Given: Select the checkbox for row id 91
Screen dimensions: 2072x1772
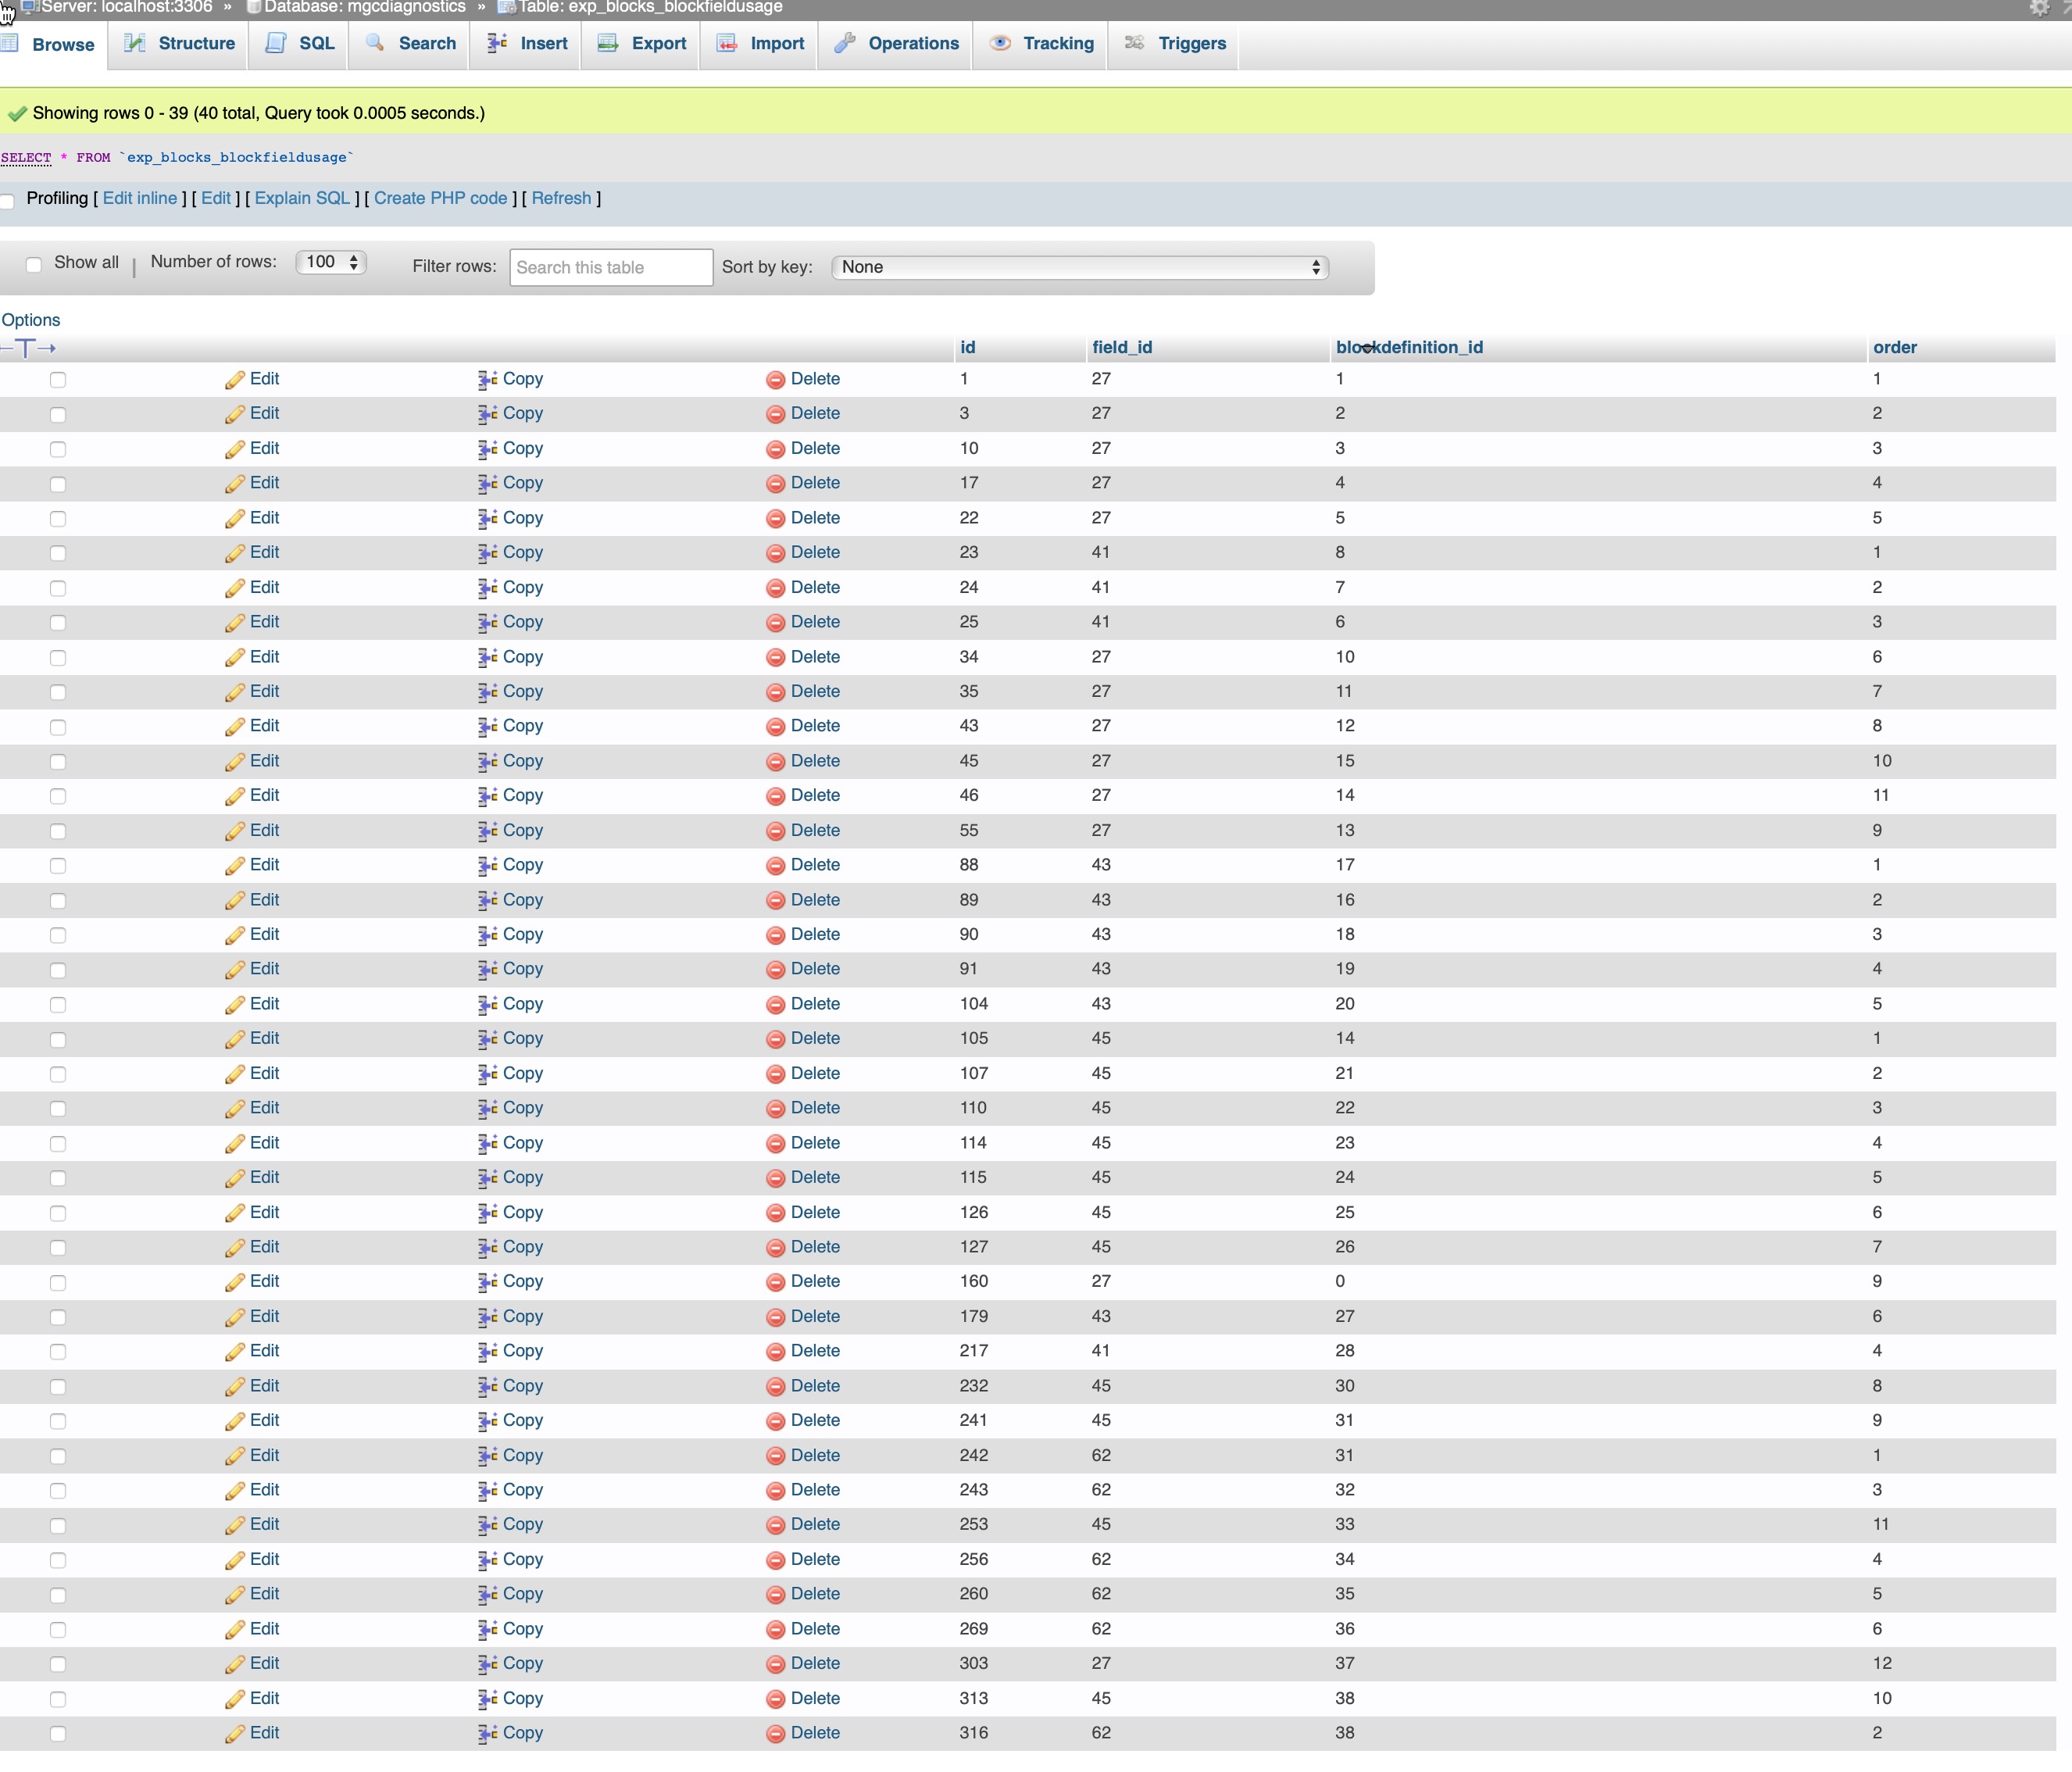Looking at the screenshot, I should point(58,970).
